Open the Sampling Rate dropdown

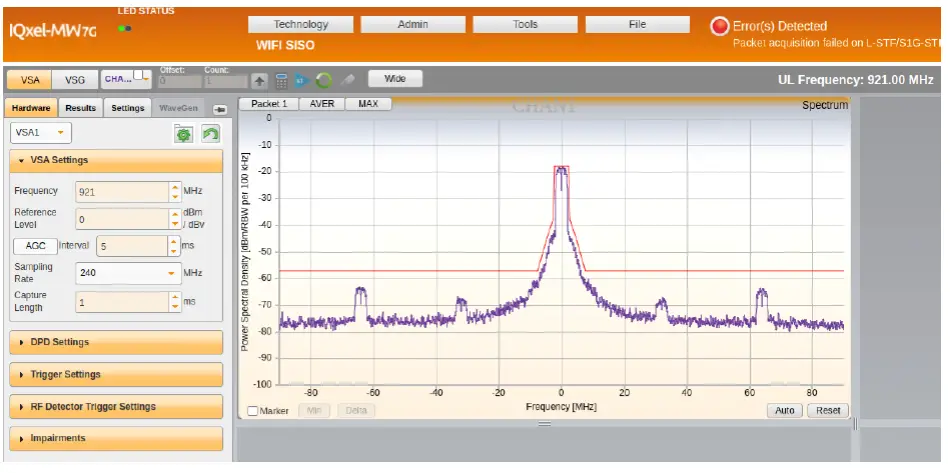click(x=128, y=273)
